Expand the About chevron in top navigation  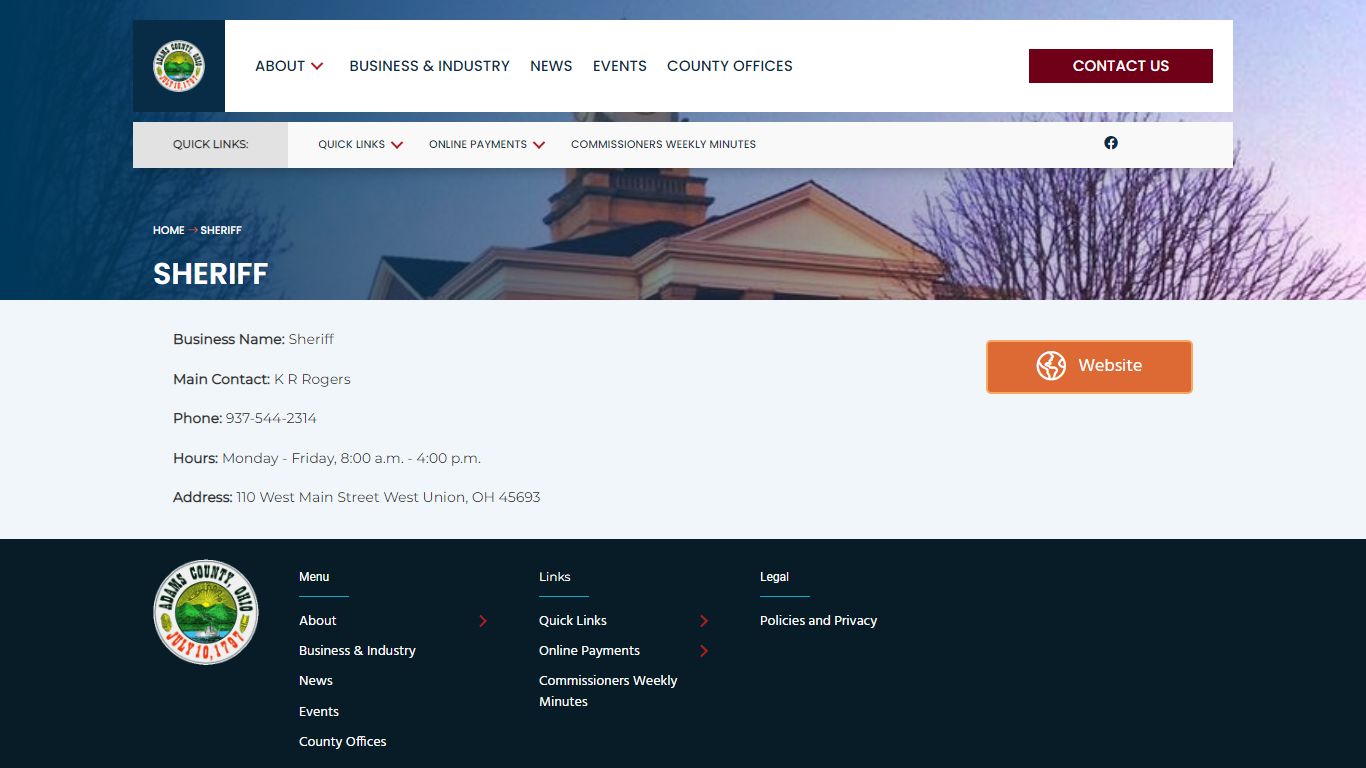point(317,66)
